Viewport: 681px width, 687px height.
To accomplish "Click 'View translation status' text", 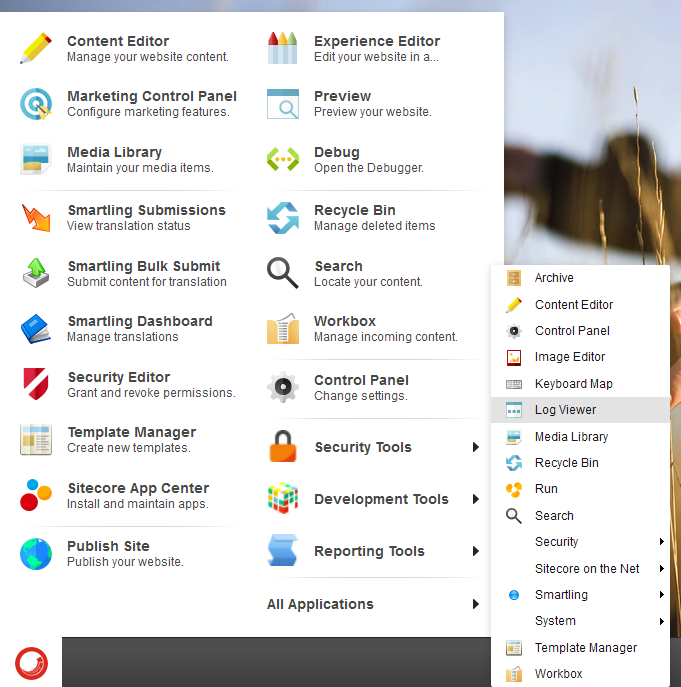I will [128, 226].
